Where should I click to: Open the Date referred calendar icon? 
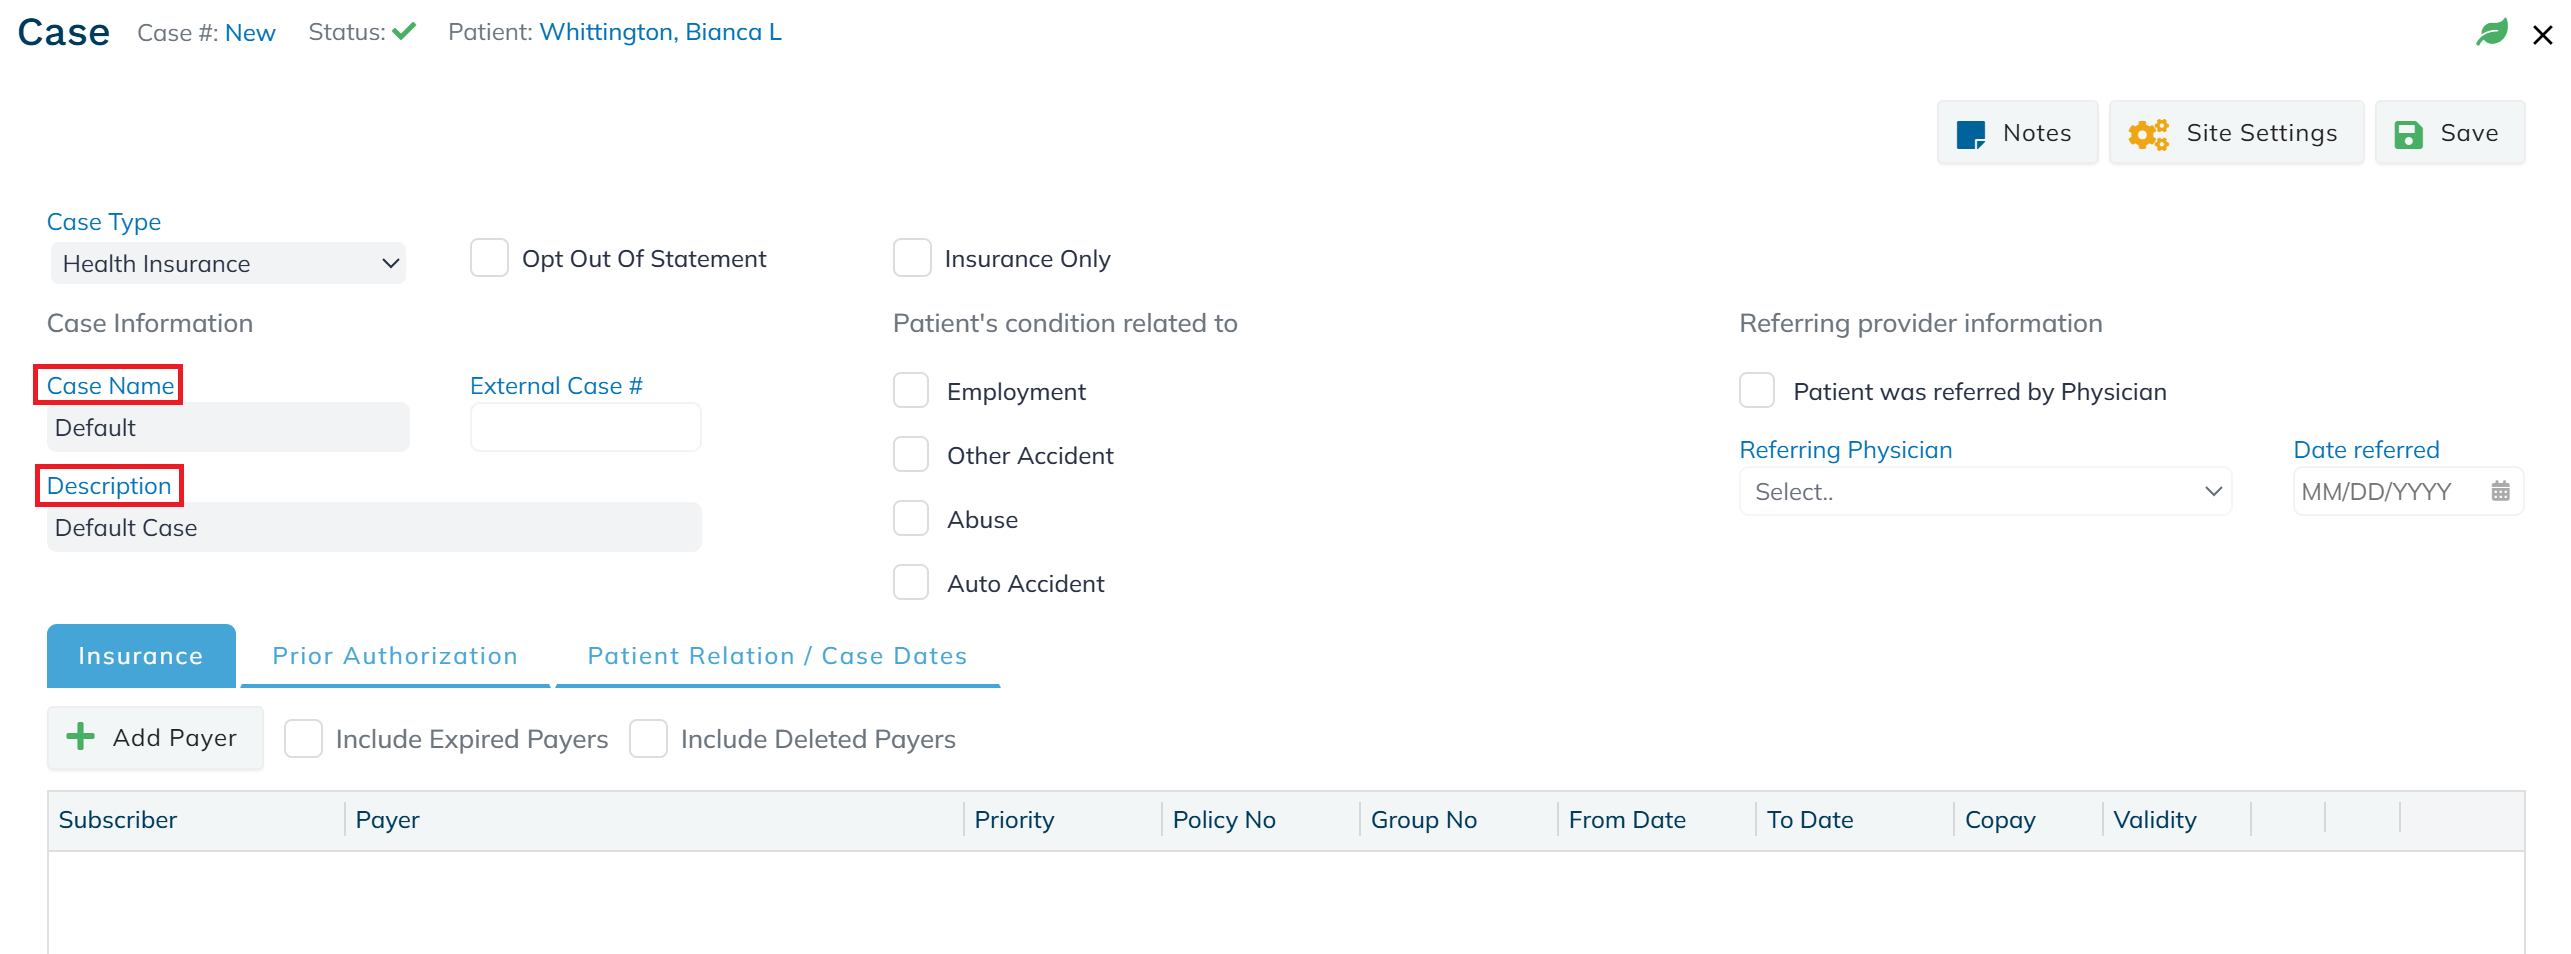pyautogui.click(x=2500, y=491)
